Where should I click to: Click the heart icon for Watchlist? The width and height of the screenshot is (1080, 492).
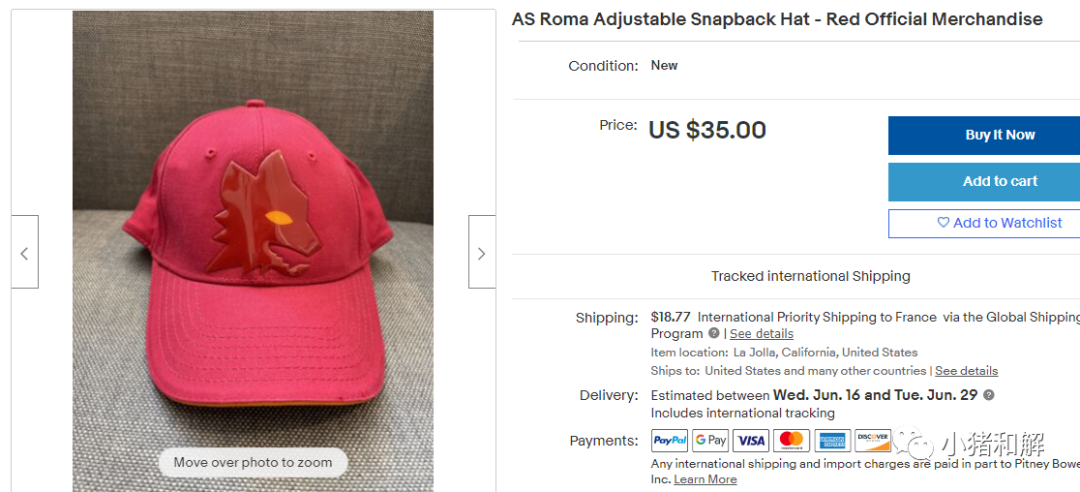tap(943, 223)
